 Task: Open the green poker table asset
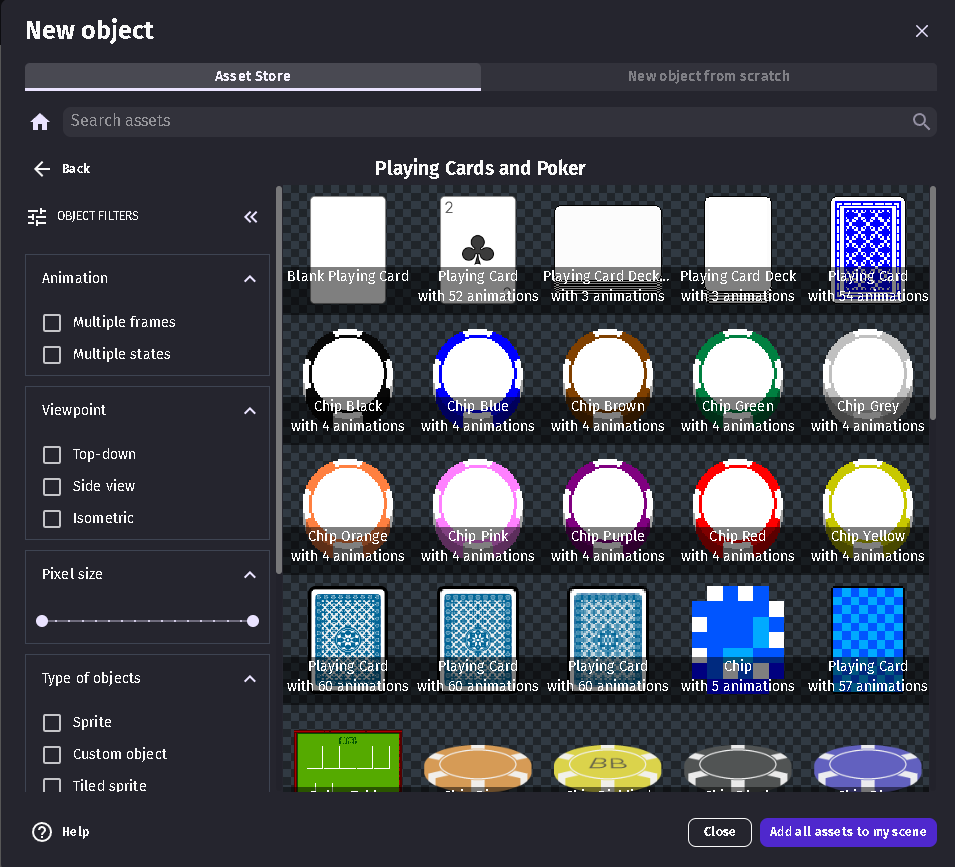tap(348, 761)
